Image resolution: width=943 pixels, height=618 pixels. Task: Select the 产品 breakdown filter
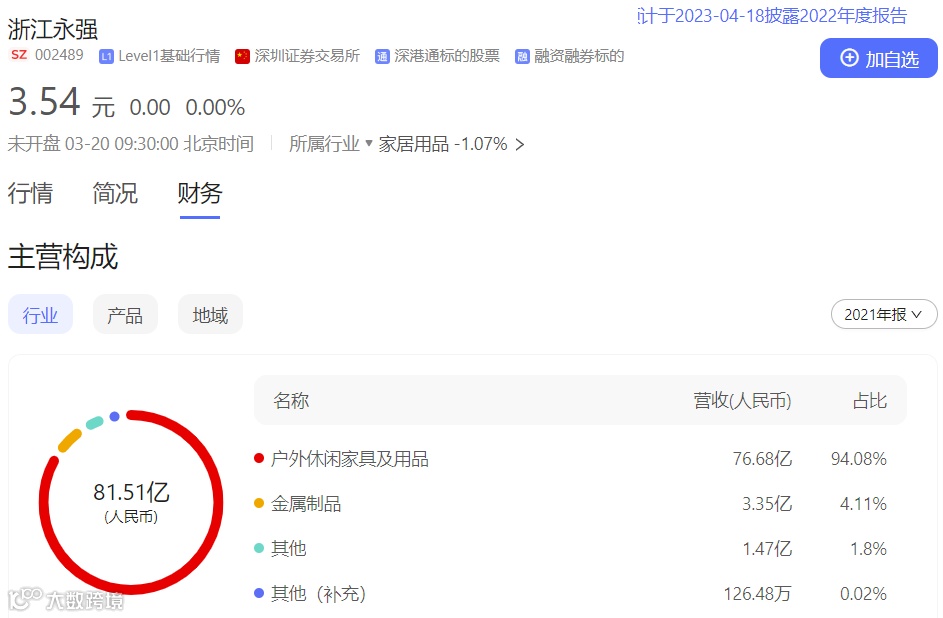(x=125, y=314)
